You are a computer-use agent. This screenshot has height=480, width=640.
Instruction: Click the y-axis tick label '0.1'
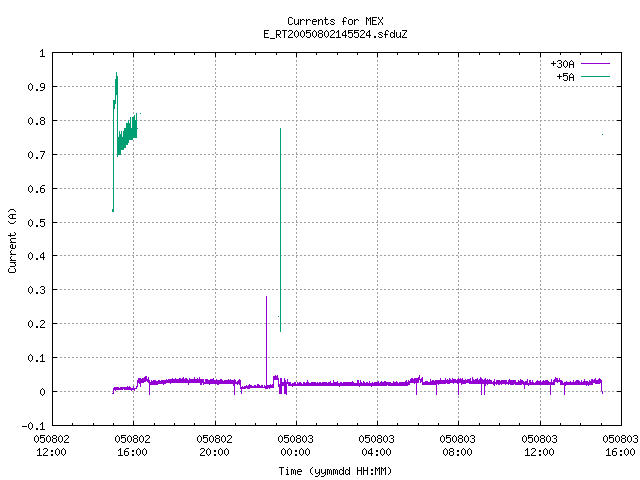(x=36, y=358)
